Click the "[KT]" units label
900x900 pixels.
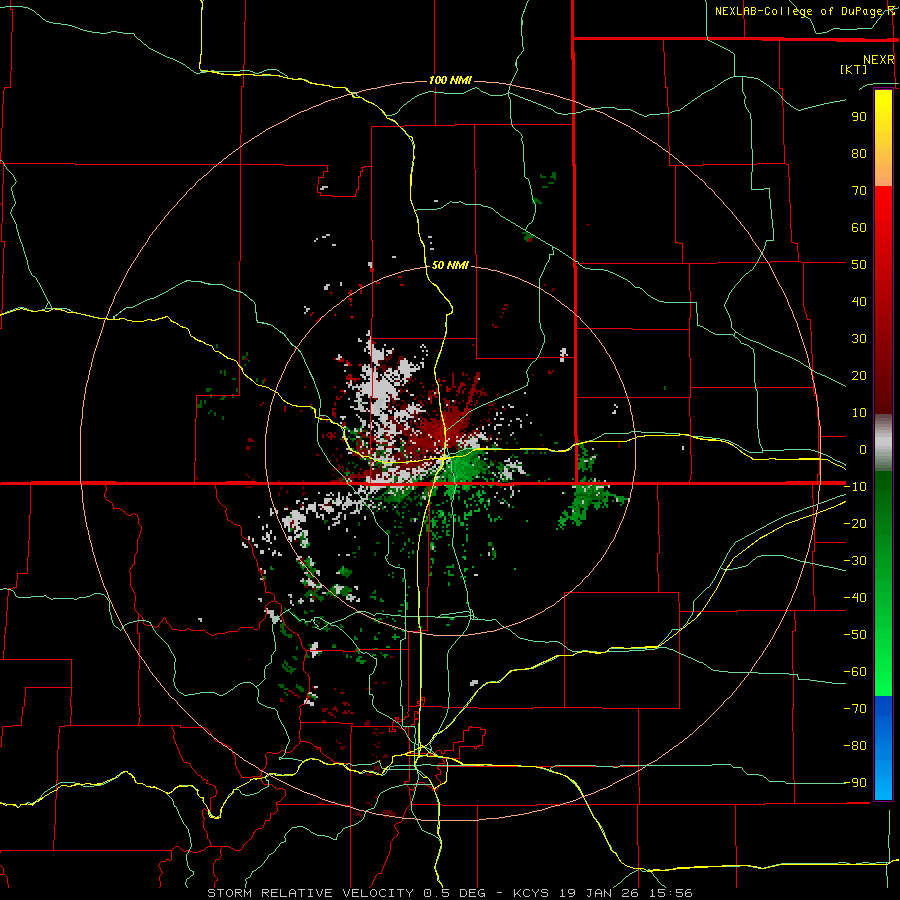tap(854, 69)
